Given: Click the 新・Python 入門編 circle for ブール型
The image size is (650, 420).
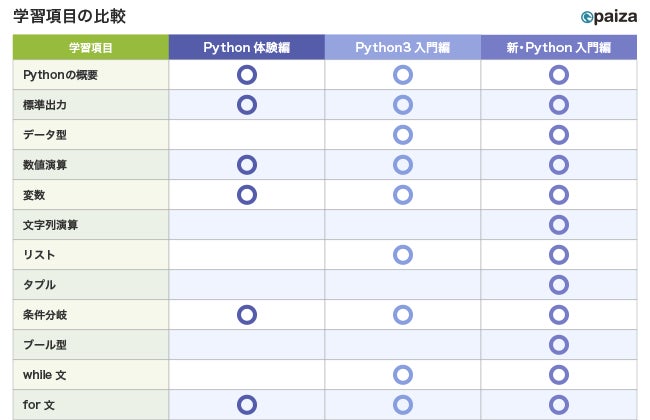Looking at the screenshot, I should click(559, 344).
